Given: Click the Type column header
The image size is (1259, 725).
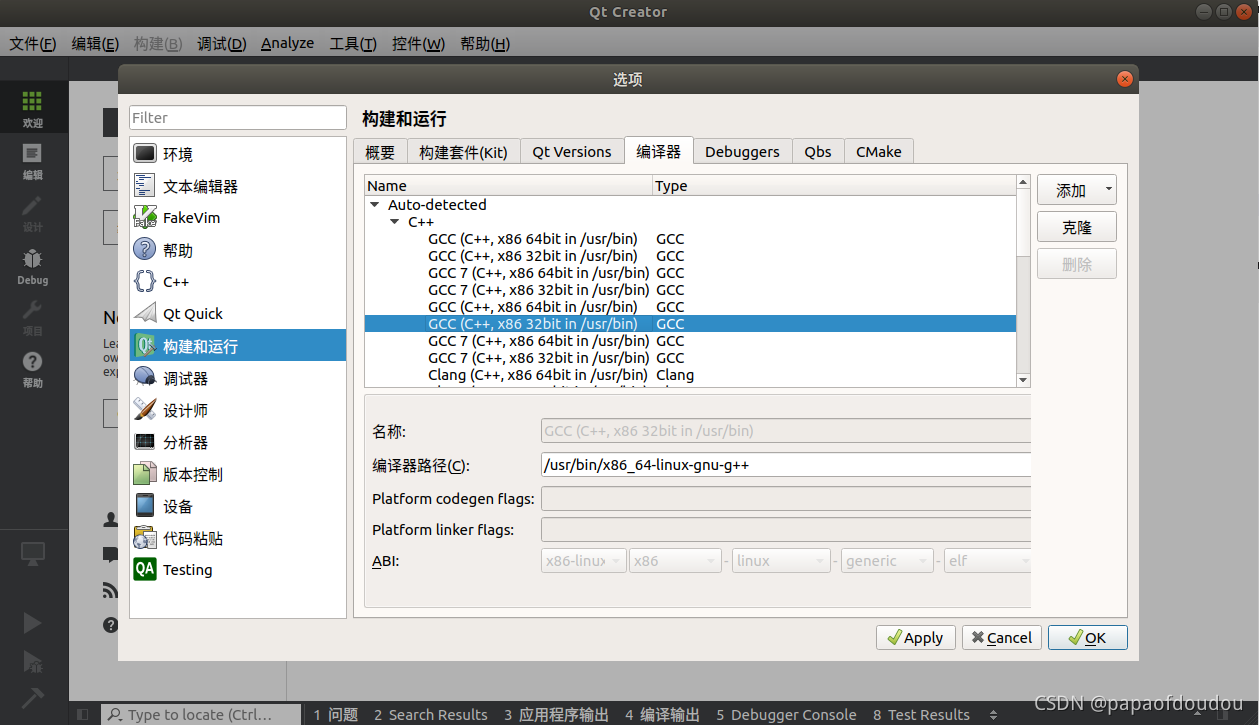Looking at the screenshot, I should point(834,186).
